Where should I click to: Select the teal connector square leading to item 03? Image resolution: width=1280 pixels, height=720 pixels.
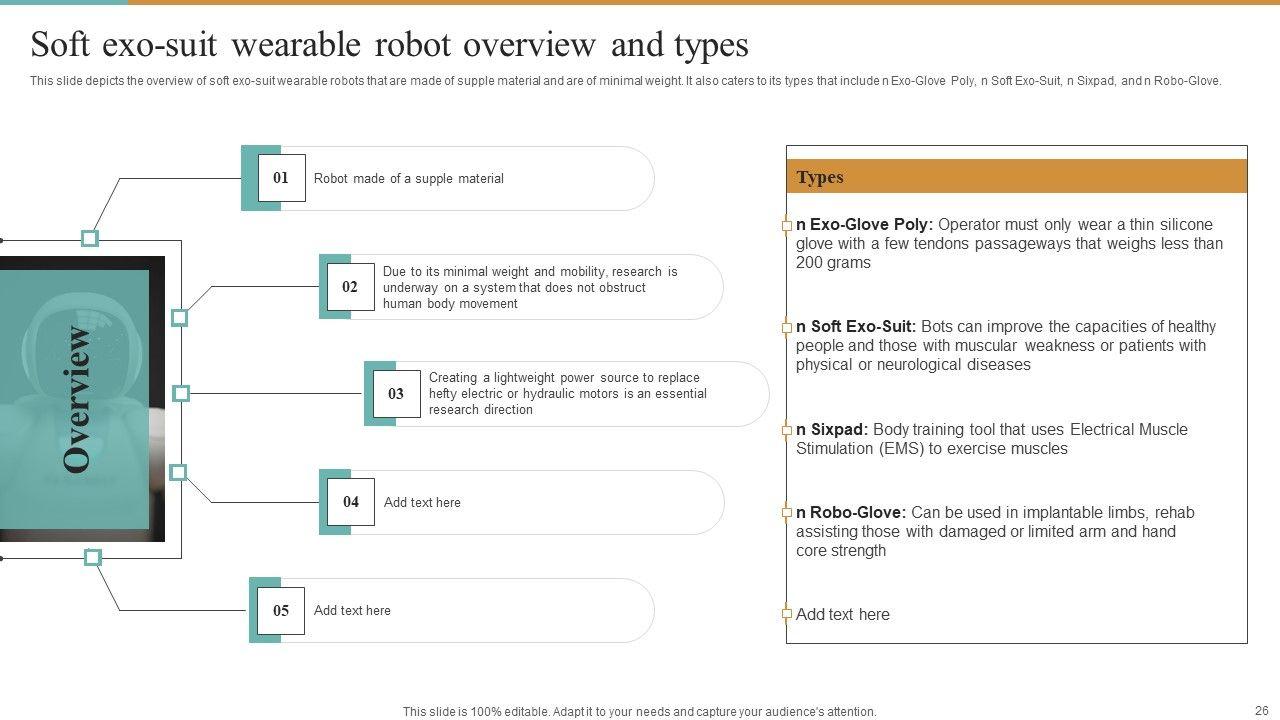pyautogui.click(x=181, y=393)
